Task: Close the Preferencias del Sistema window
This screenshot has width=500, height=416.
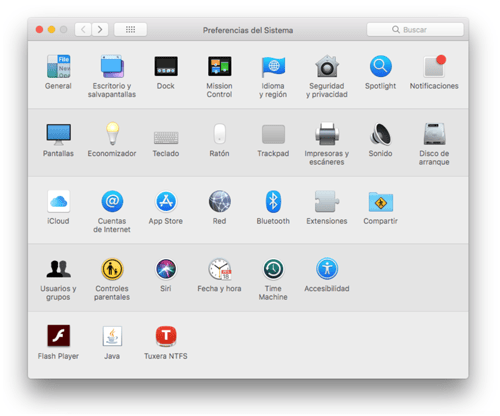Action: point(39,30)
